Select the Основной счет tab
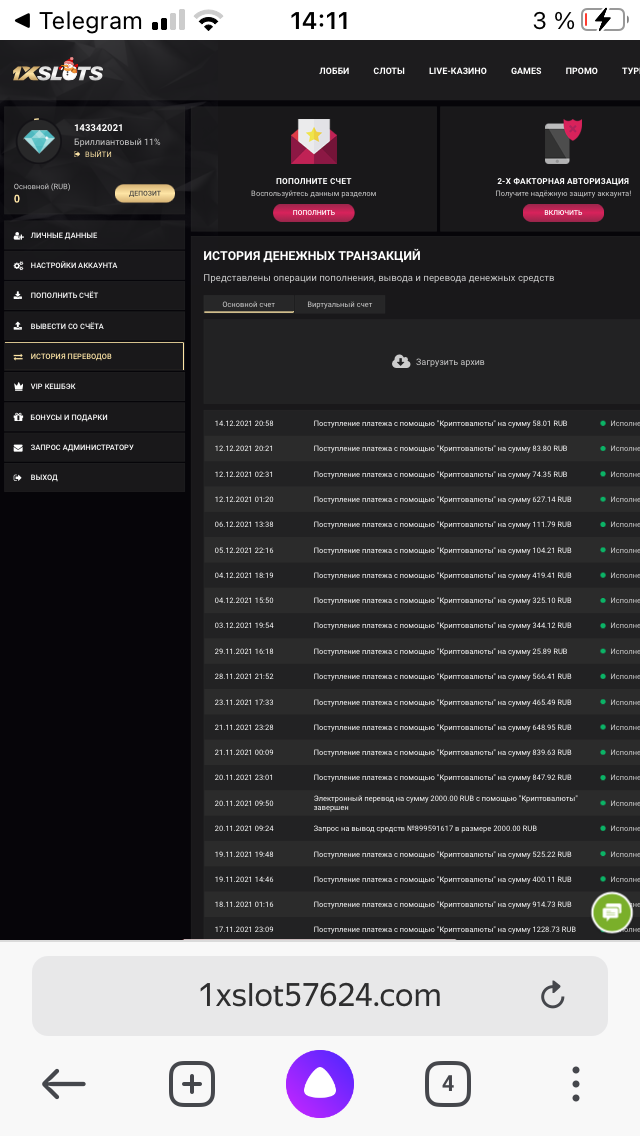The height and width of the screenshot is (1136, 640). click(x=248, y=304)
